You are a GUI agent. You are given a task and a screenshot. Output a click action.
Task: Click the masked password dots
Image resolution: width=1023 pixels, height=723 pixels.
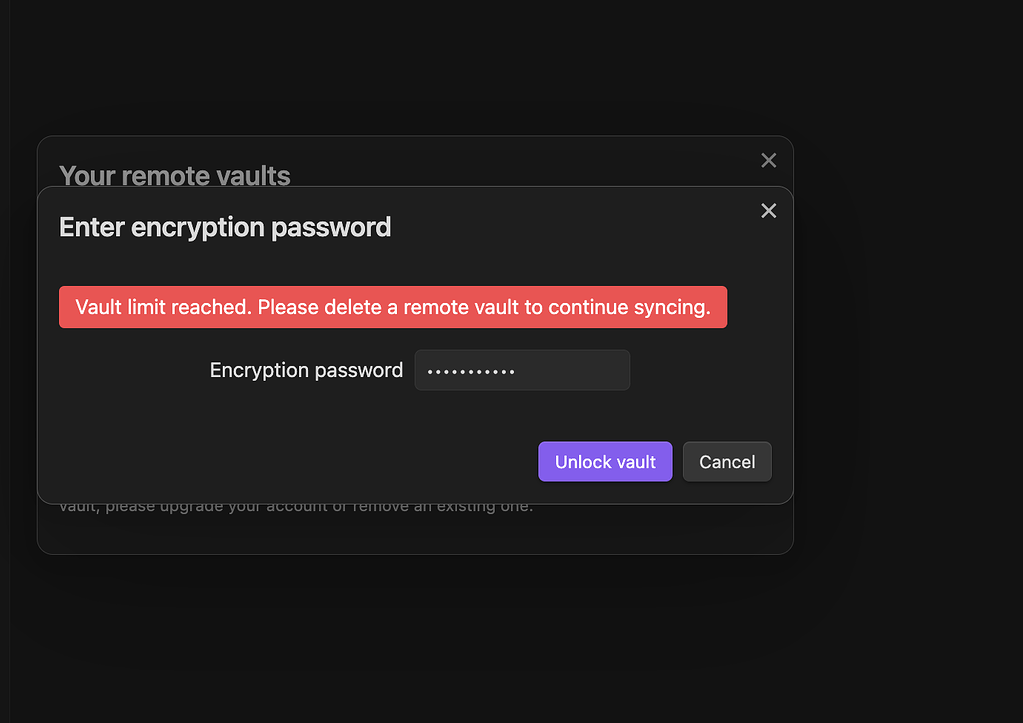[470, 372]
